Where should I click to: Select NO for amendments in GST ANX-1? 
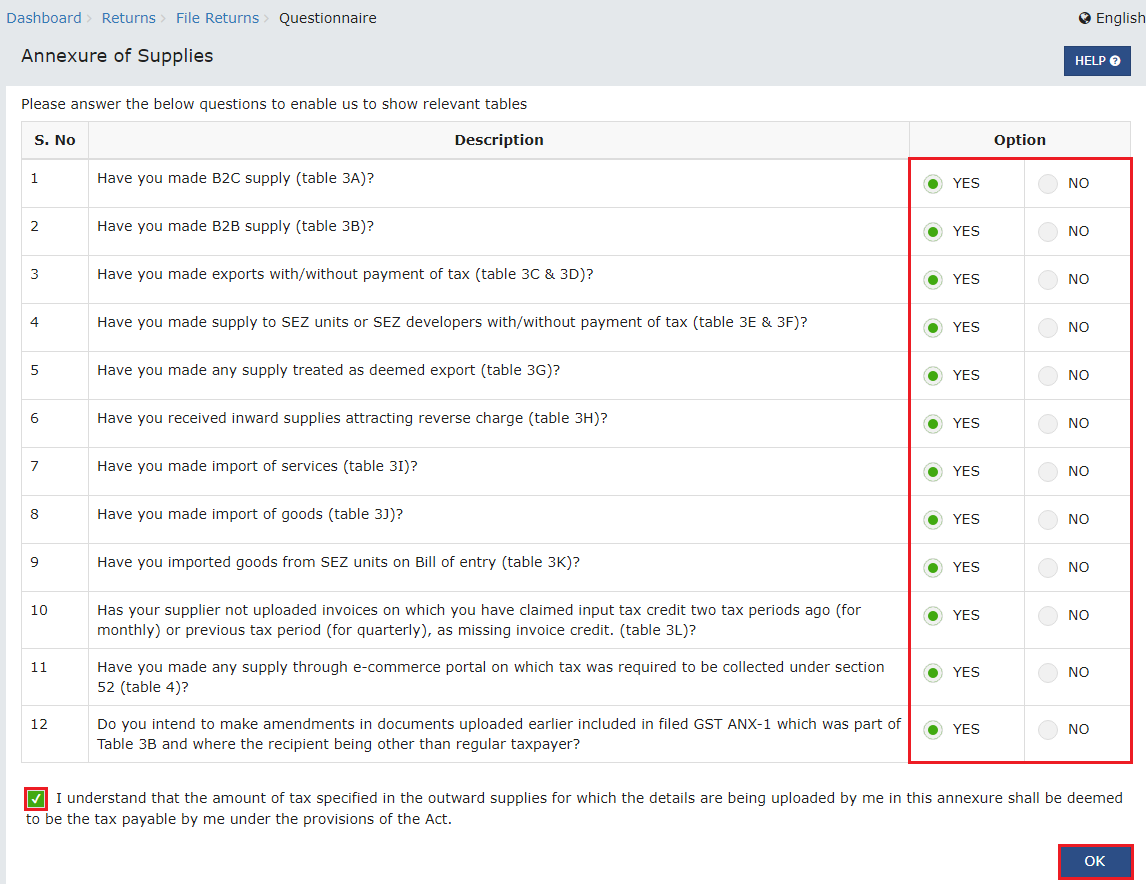1047,729
